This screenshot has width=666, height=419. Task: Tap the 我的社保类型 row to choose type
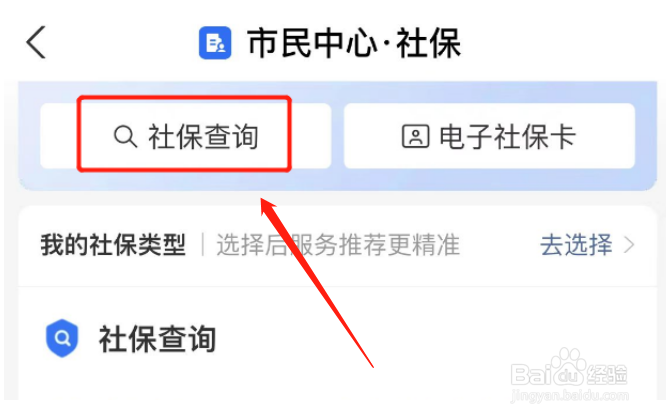tap(338, 245)
